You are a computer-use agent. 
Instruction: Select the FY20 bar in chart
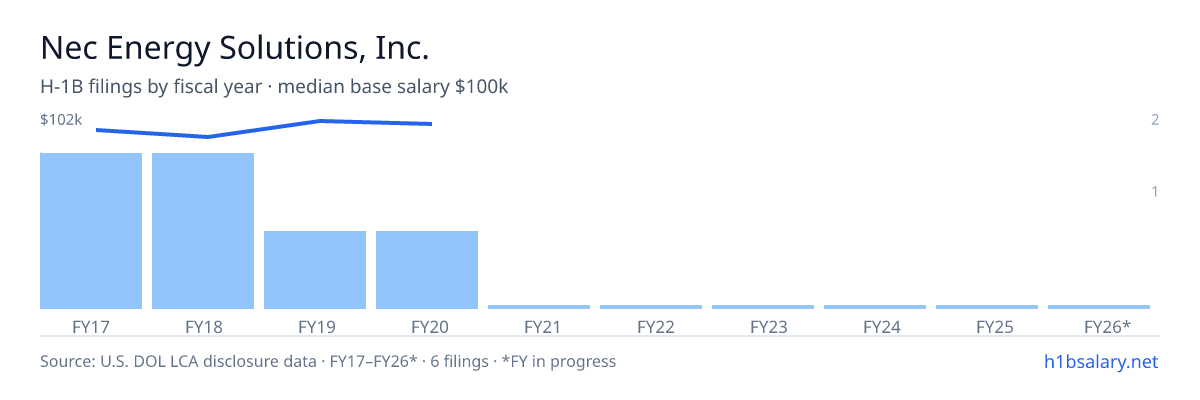point(427,270)
